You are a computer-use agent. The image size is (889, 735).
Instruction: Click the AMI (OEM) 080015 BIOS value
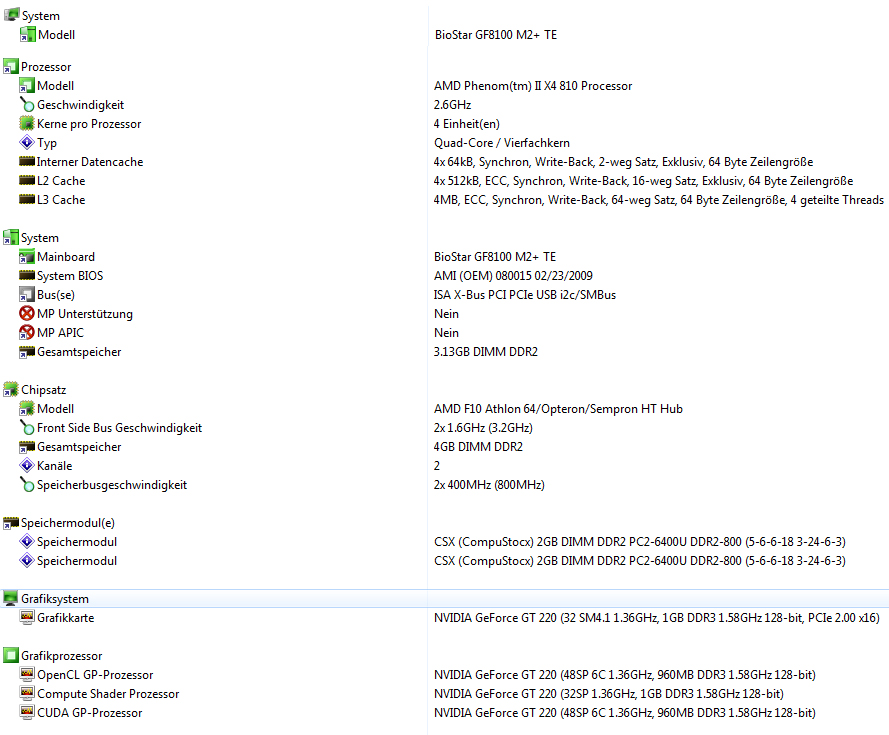click(x=513, y=276)
